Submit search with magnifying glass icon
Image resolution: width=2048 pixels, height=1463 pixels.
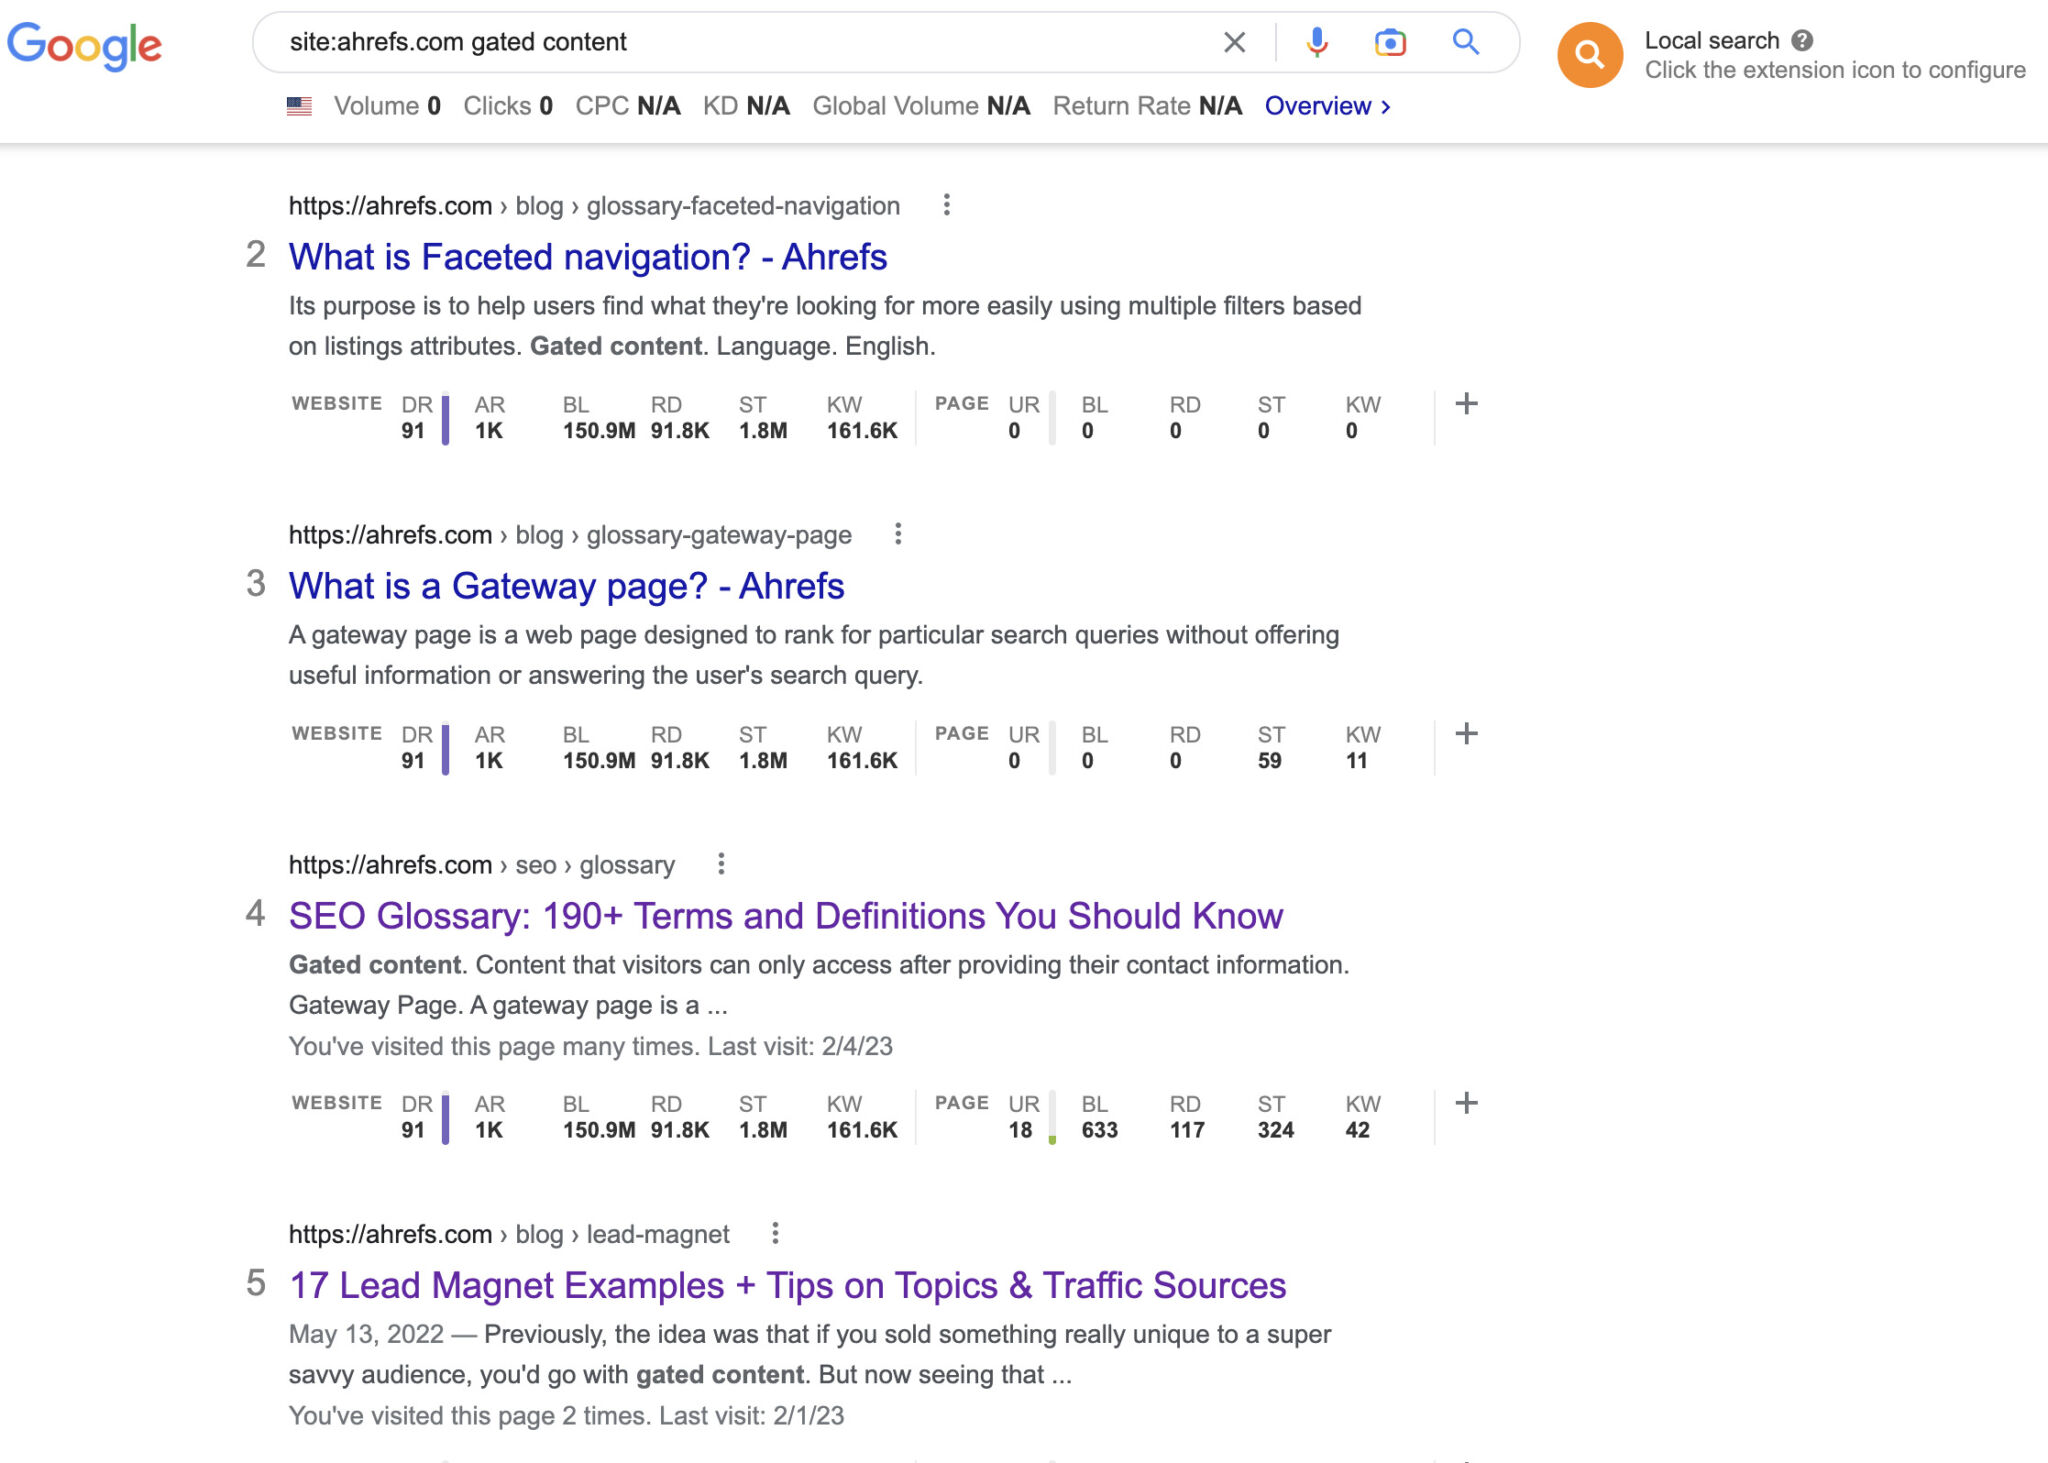tap(1466, 42)
